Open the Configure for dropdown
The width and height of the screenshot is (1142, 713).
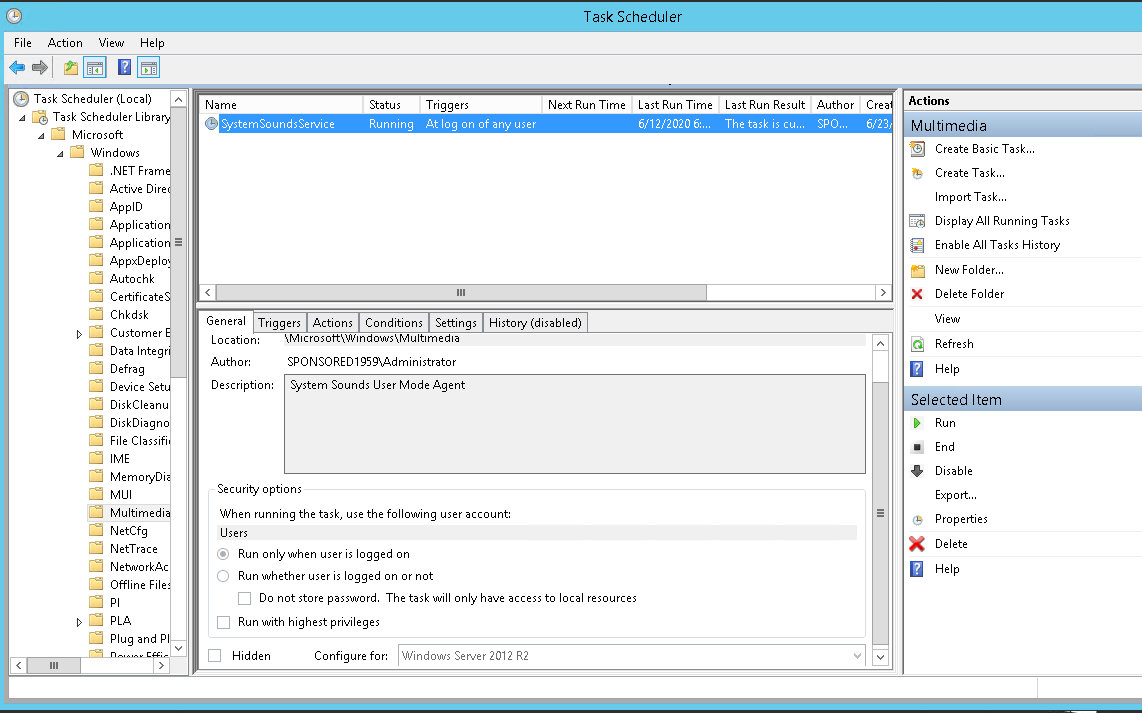[x=856, y=656]
